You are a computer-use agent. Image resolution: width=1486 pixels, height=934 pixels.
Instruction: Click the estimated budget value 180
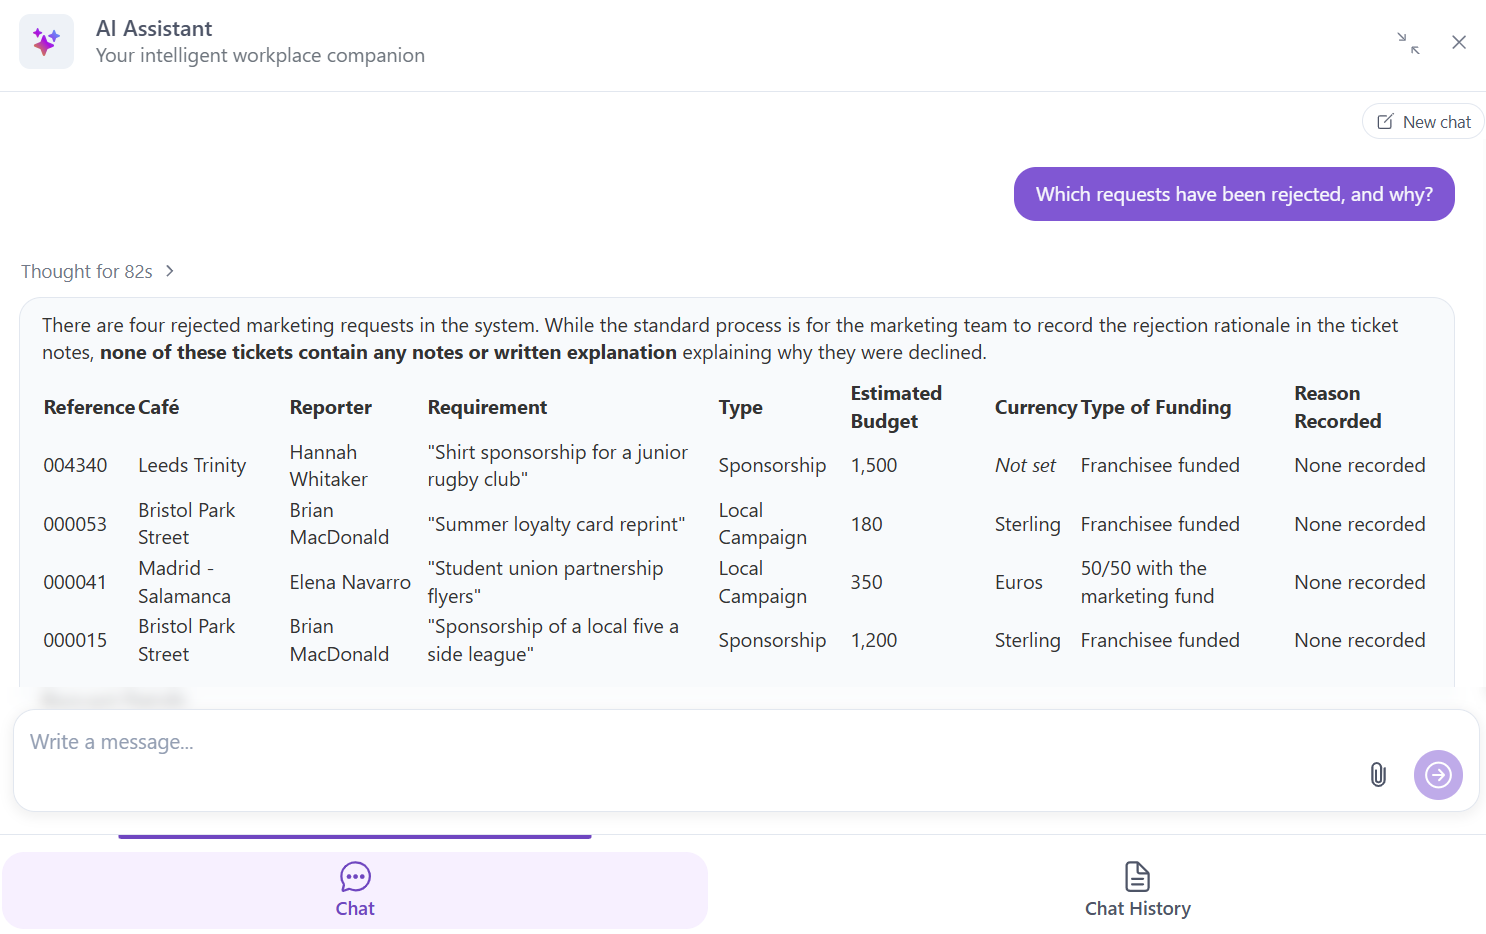(x=867, y=524)
